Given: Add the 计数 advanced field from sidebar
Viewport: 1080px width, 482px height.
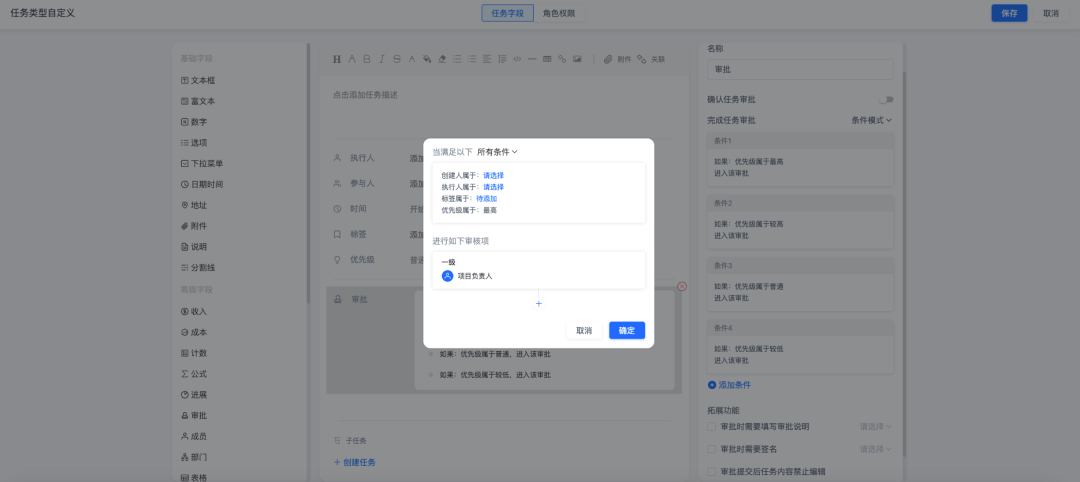Looking at the screenshot, I should (x=194, y=353).
